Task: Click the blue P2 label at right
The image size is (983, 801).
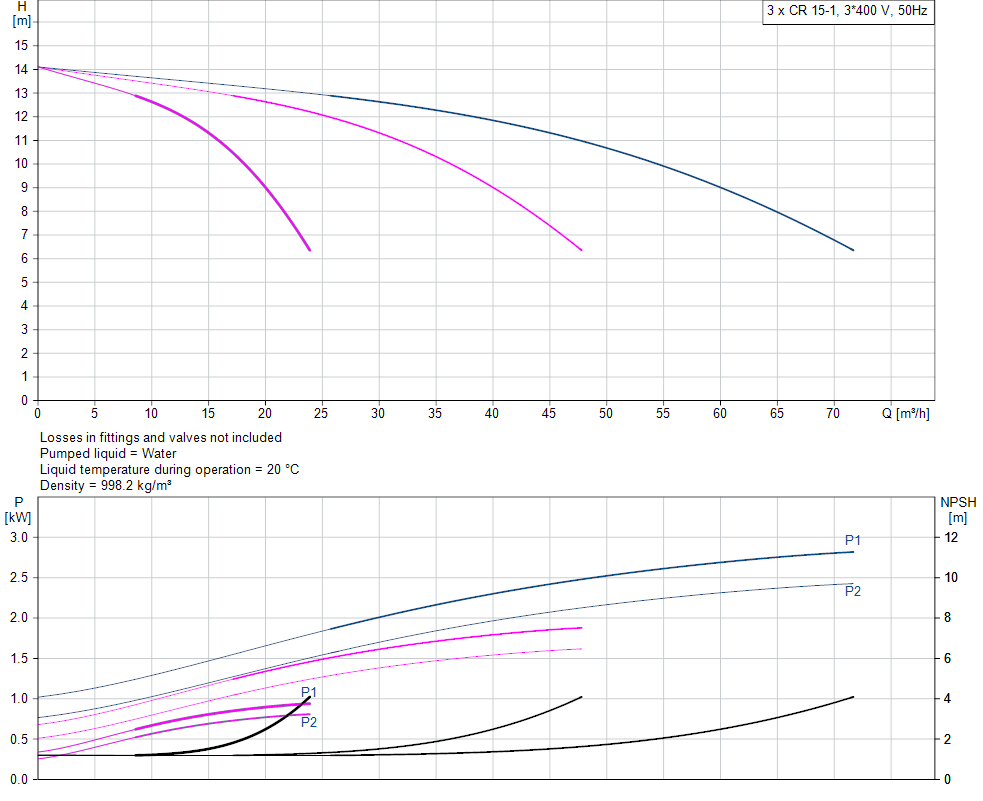Action: 853,591
